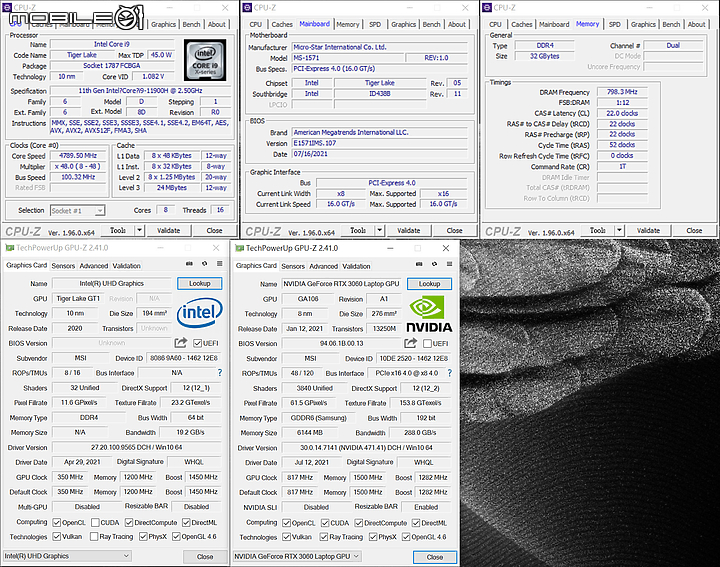Toggle UEFI checkbox in NVIDIA GPU-Z window
This screenshot has height=567, width=720.
point(427,343)
